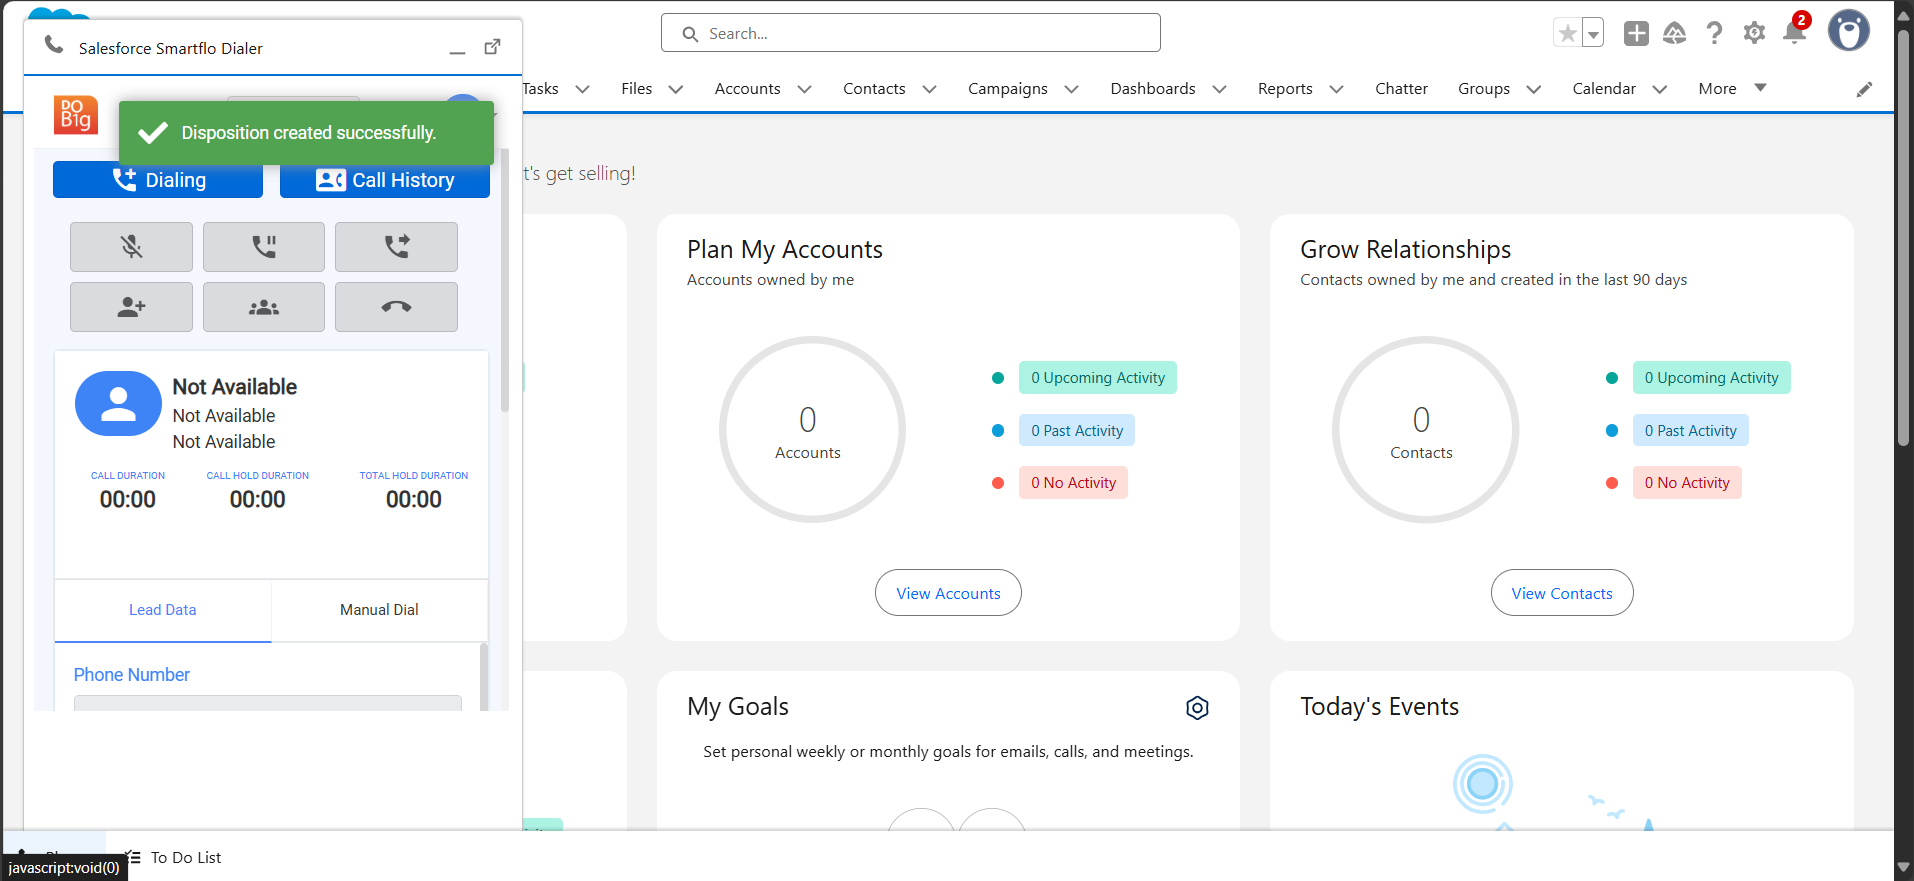Expand the Contacts tab chevron
Viewport: 1914px width, 881px height.
click(x=929, y=89)
